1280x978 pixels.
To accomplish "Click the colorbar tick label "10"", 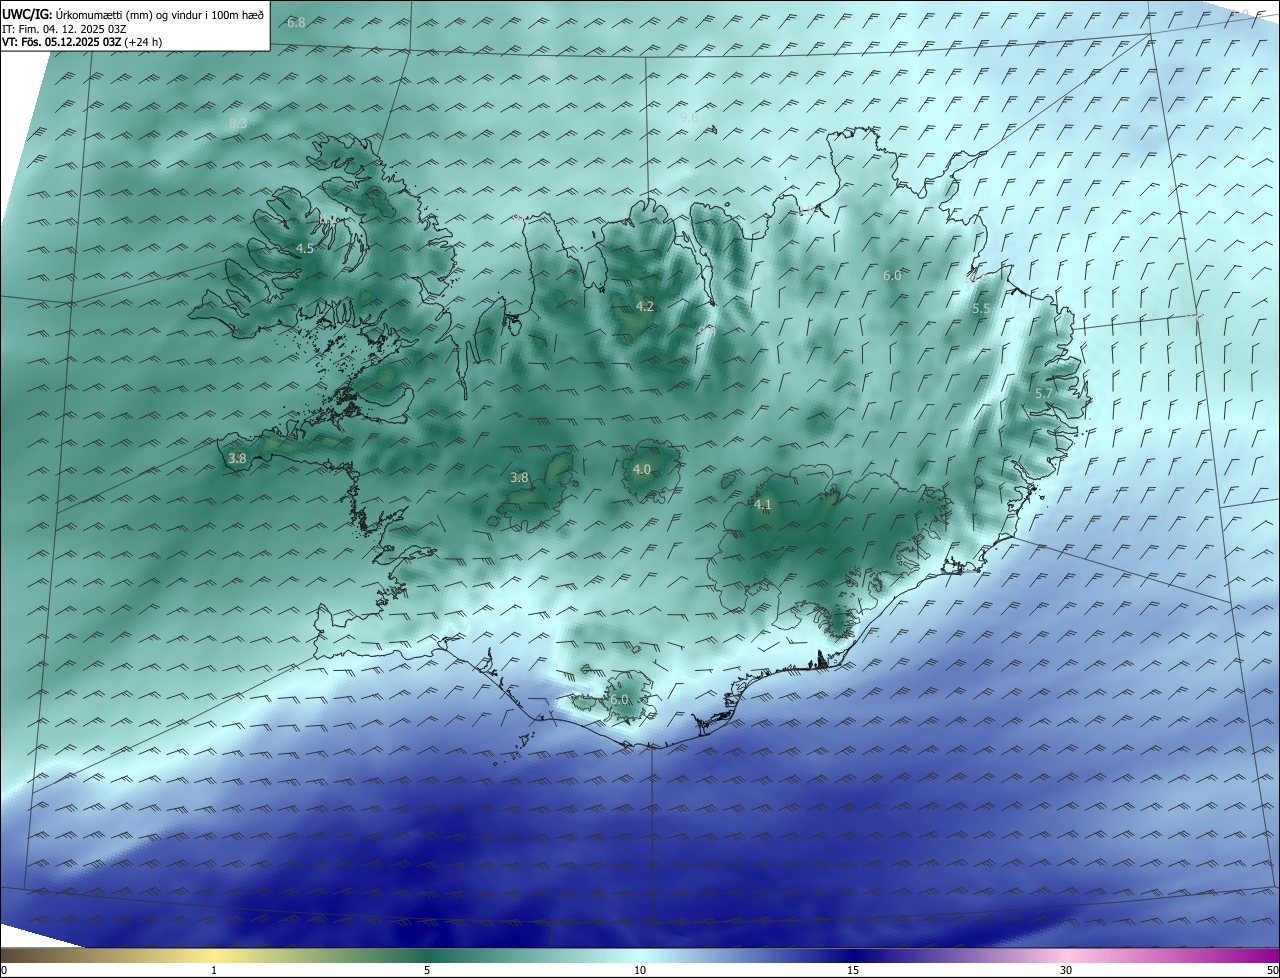I will point(640,970).
